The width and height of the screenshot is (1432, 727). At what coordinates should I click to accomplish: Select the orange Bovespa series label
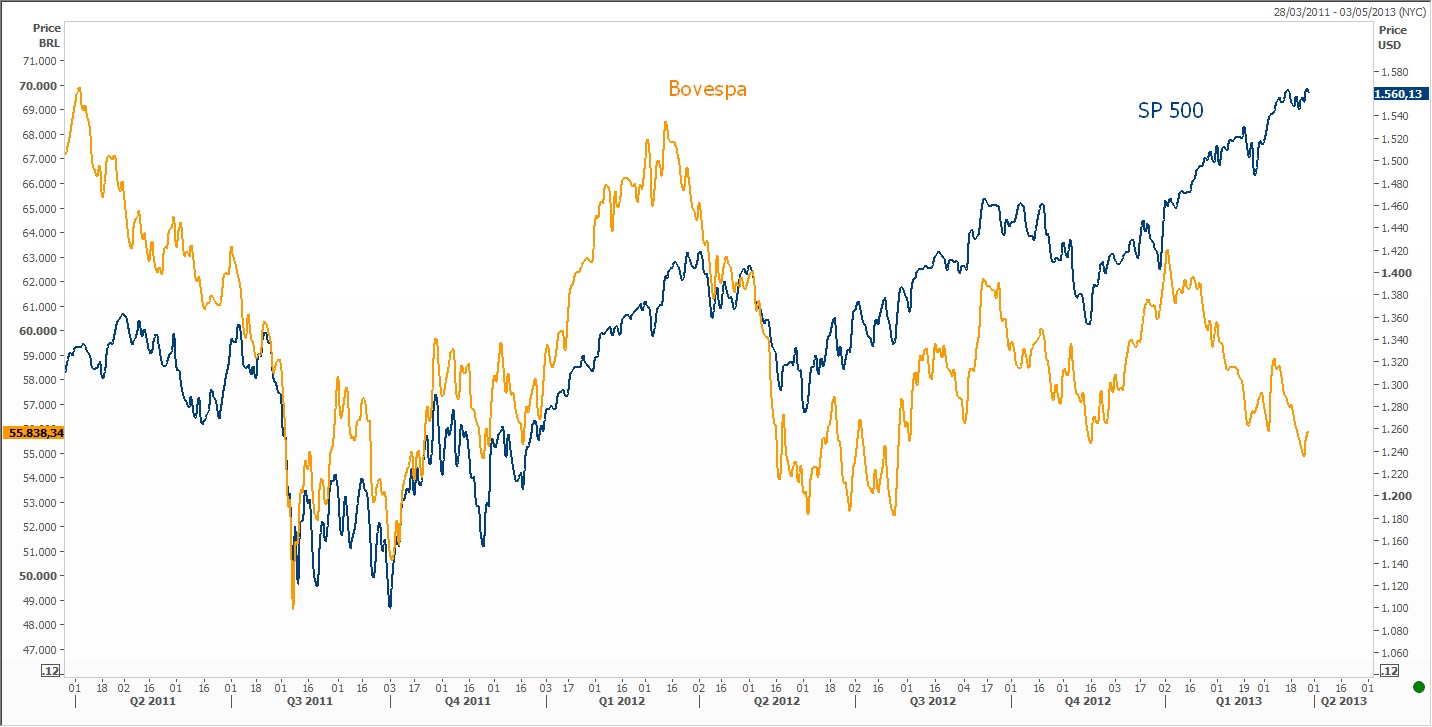click(707, 89)
